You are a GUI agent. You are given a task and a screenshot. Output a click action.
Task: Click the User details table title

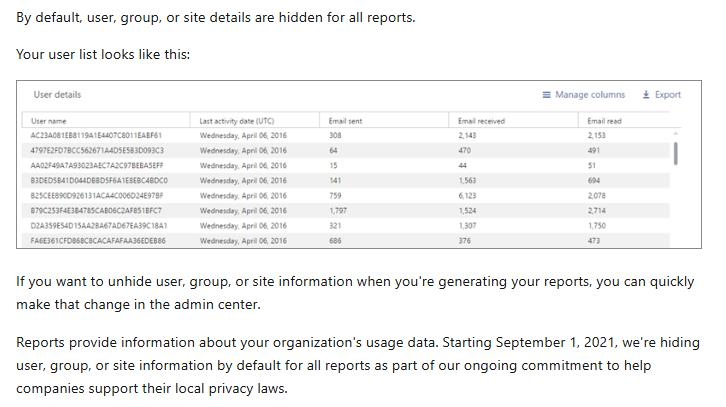coord(57,95)
